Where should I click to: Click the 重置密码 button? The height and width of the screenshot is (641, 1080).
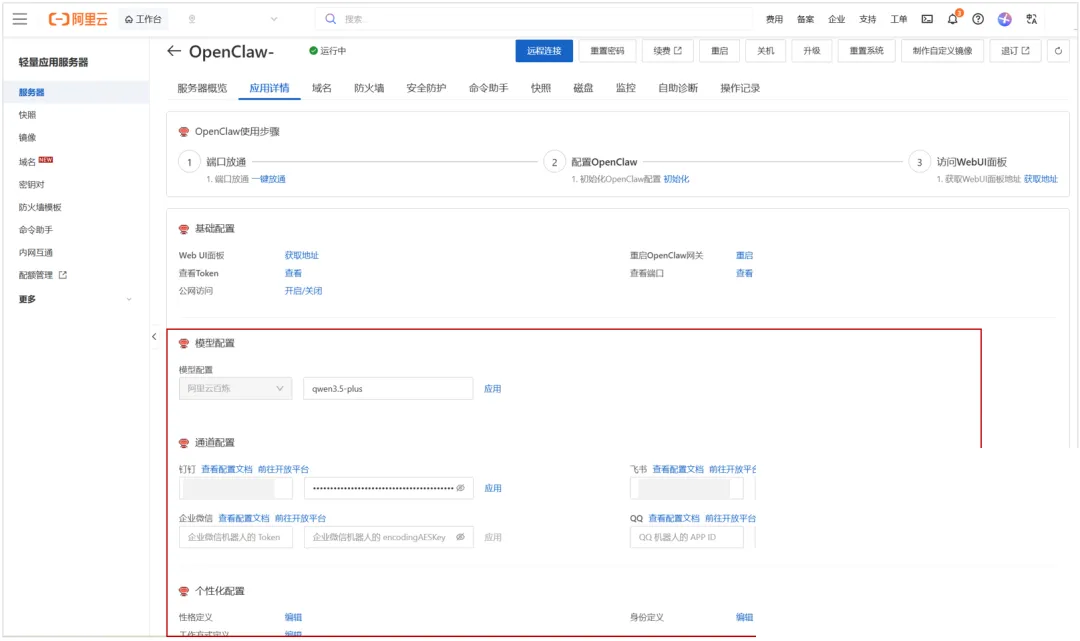607,51
